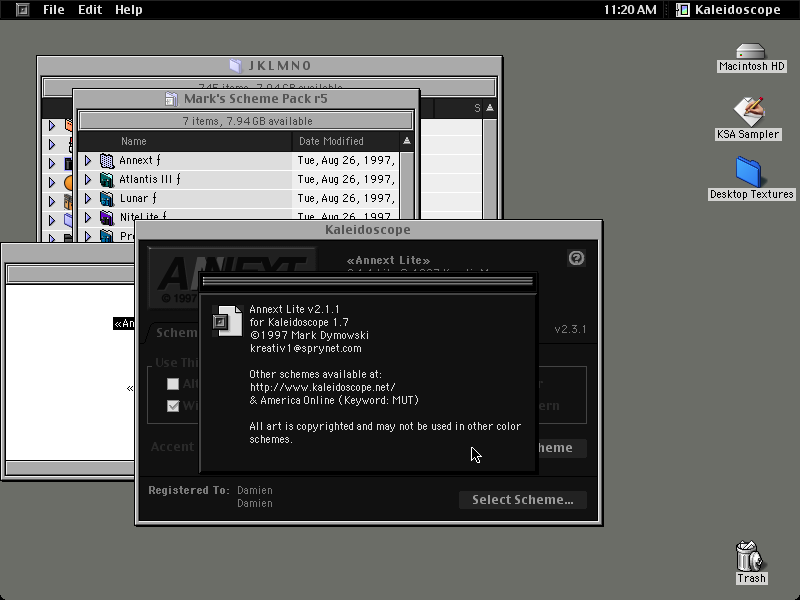Image resolution: width=800 pixels, height=600 pixels.
Task: Open the Kaleidoscope application menu
Action: [x=729, y=10]
